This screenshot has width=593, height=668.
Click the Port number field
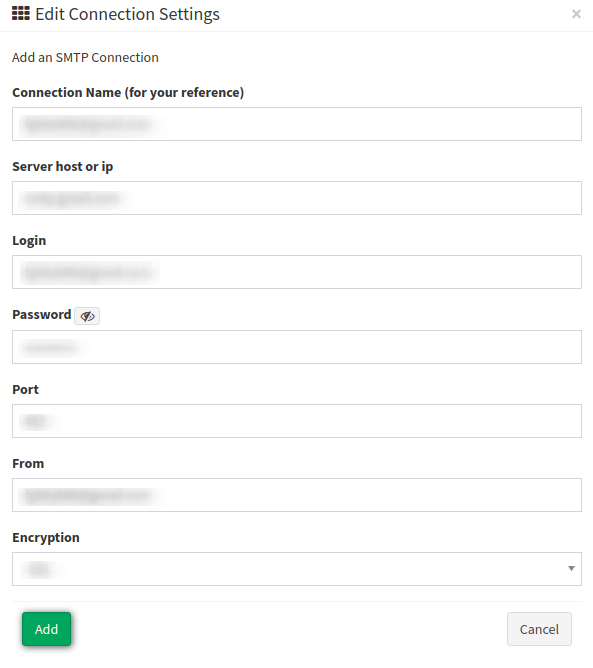coord(296,421)
